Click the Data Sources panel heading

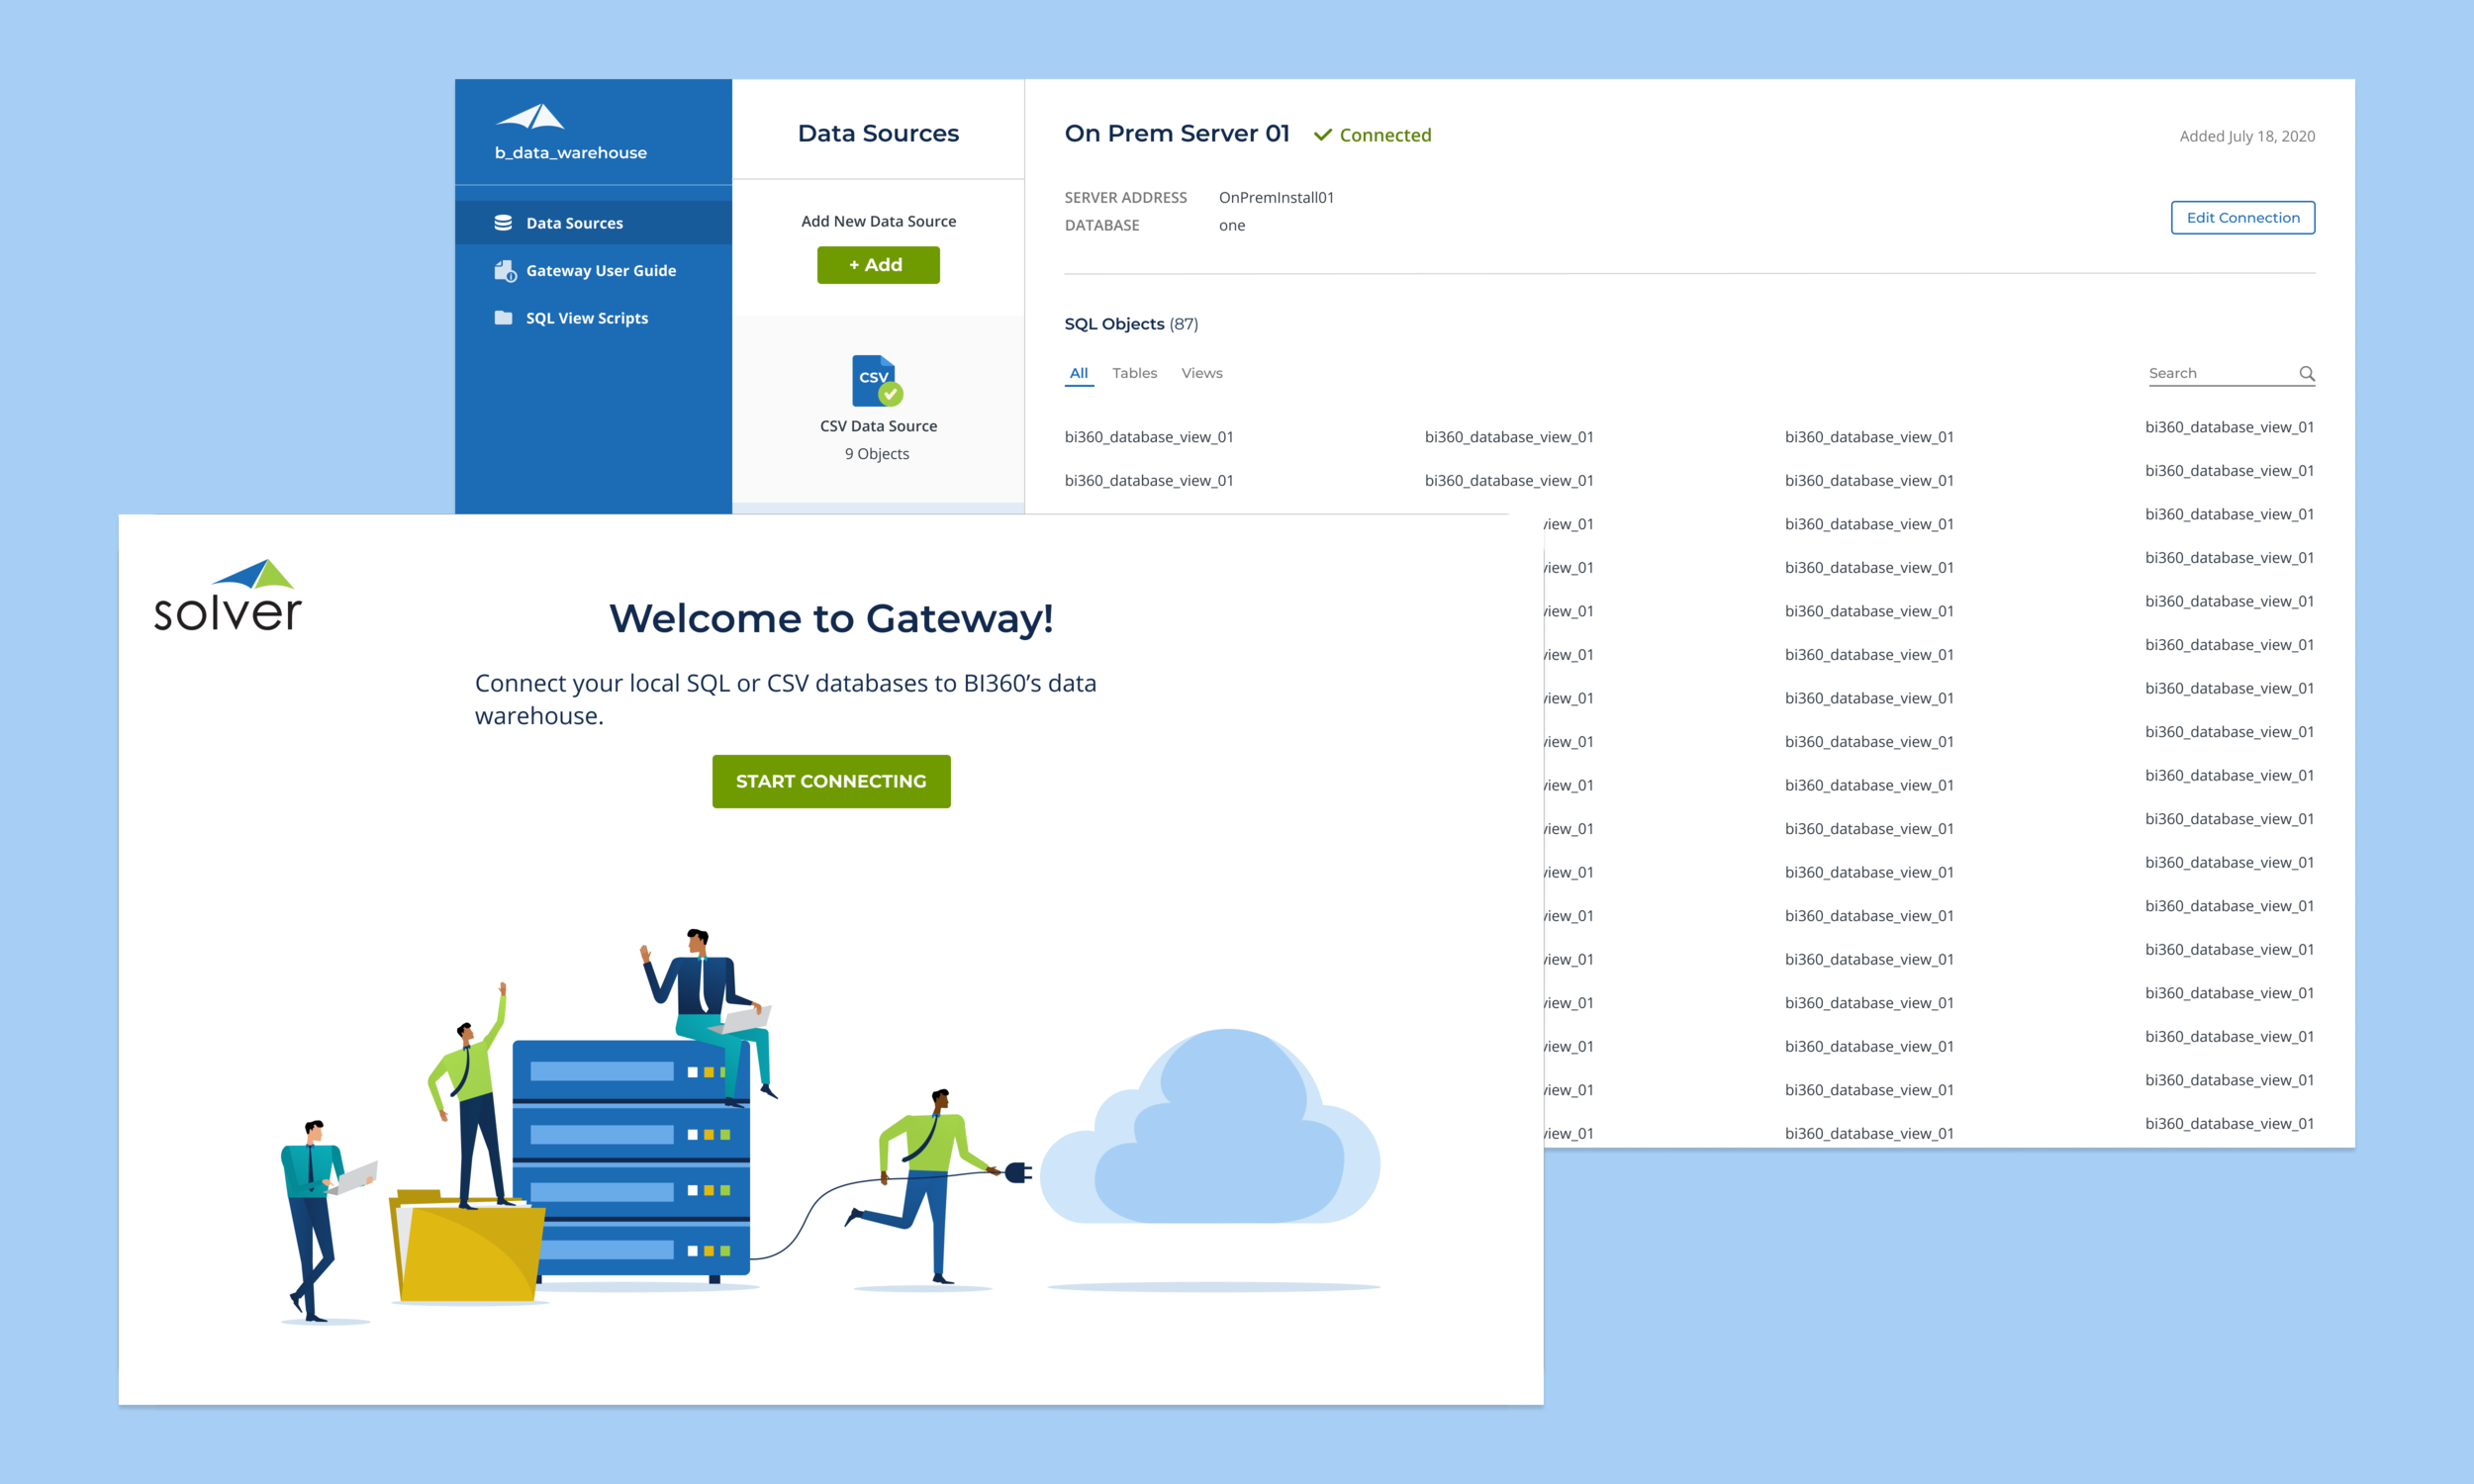(878, 134)
